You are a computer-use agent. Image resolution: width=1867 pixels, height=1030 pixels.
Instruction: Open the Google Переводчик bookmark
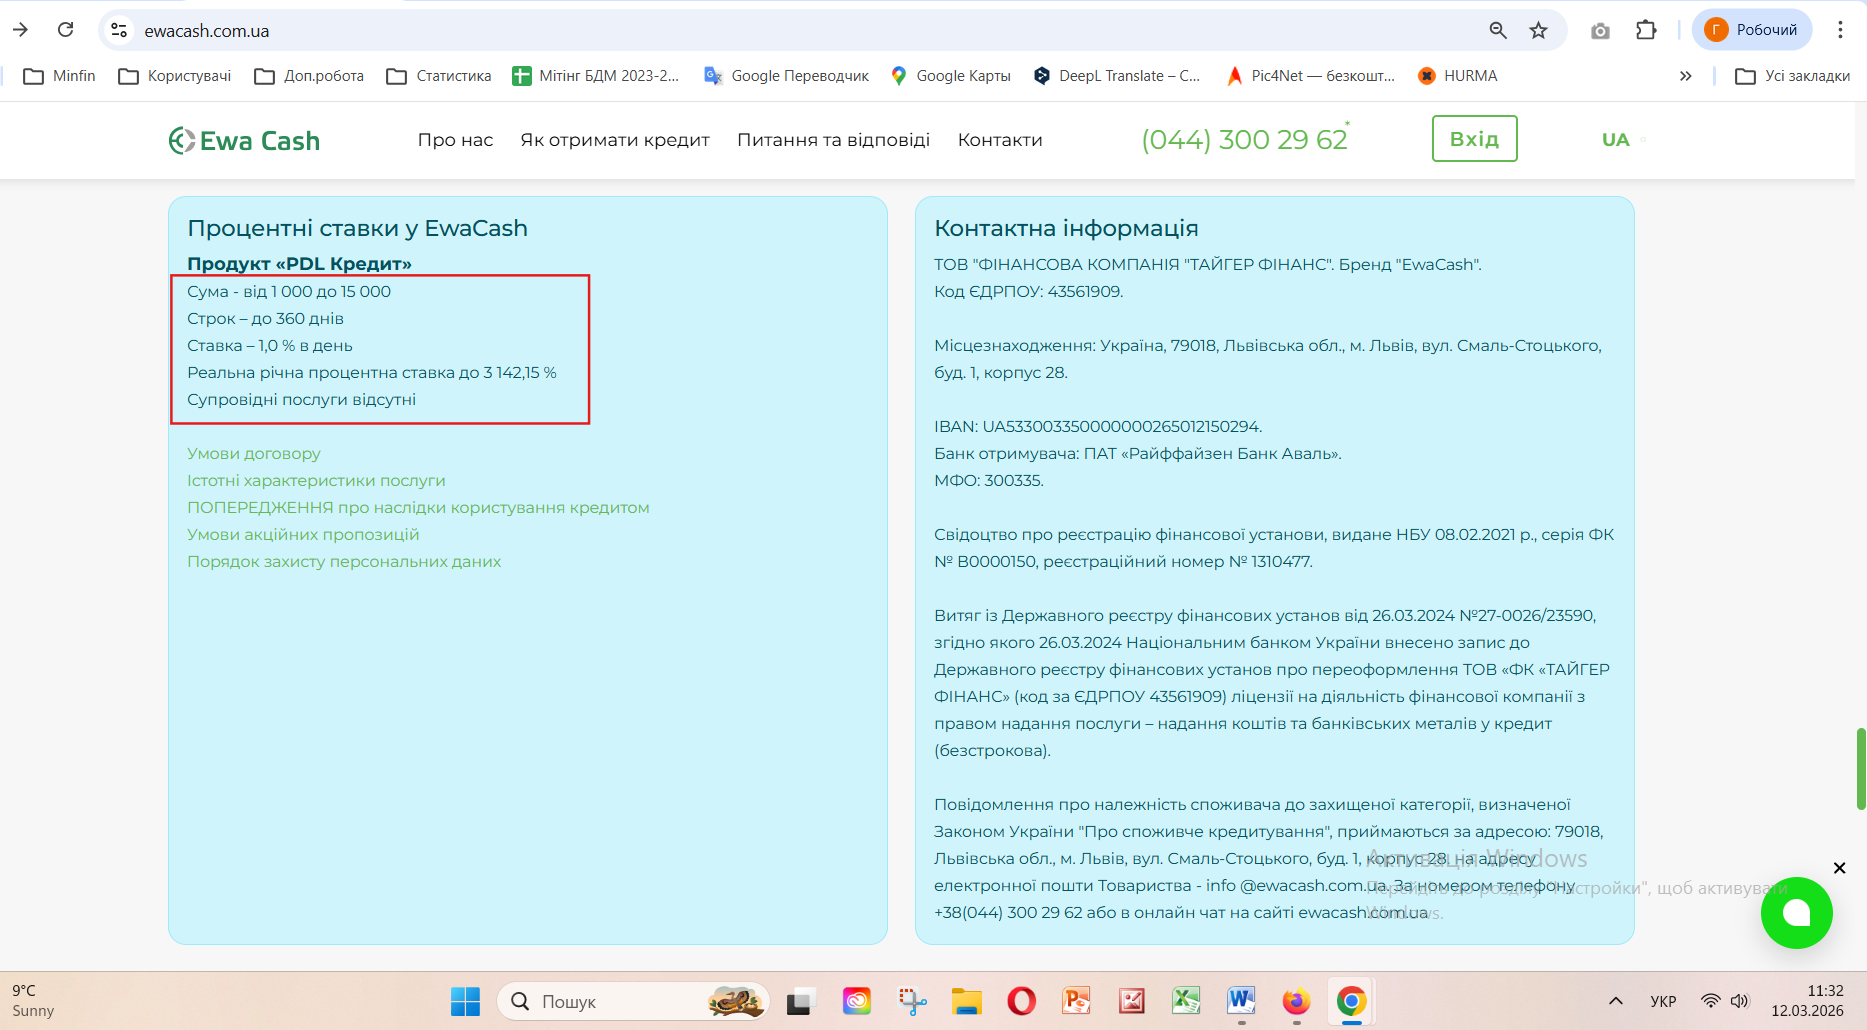pos(787,76)
